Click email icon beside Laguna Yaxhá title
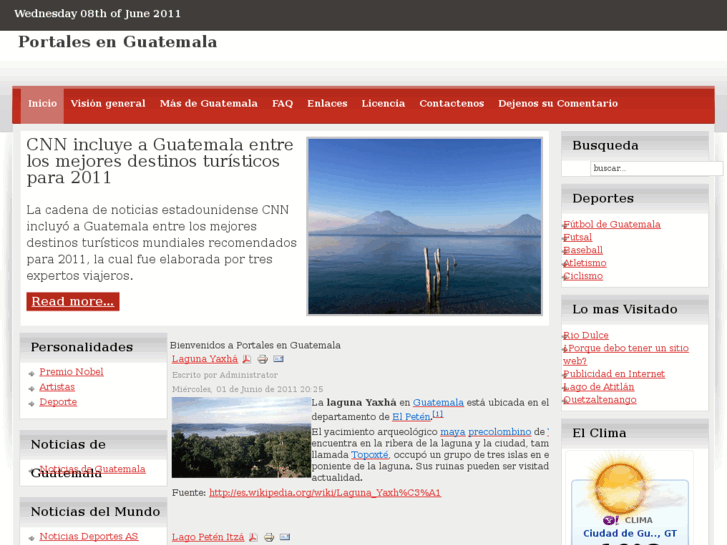Screen dimensions: 727x545 point(278,359)
